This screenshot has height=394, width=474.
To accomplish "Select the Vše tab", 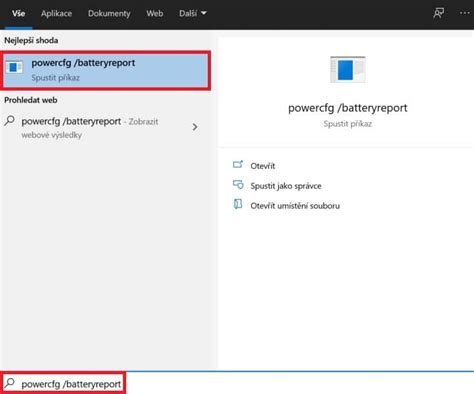I will tap(18, 13).
